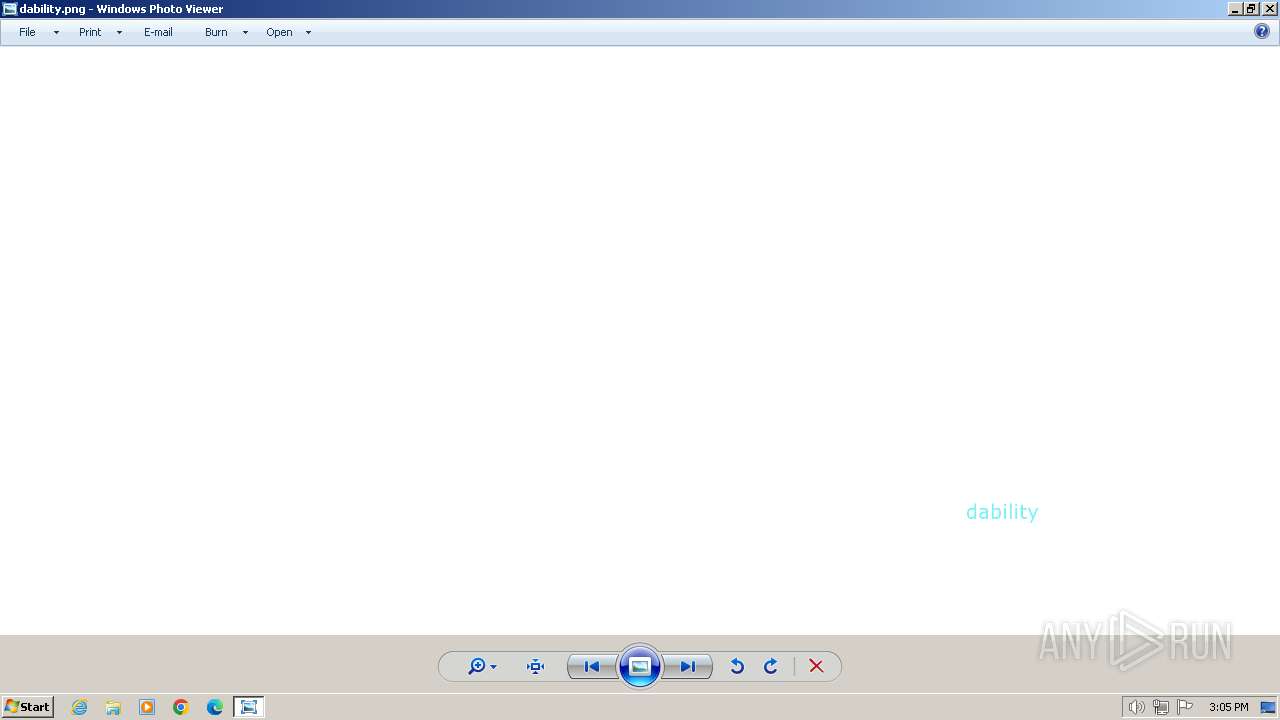Click the Photo Viewer title bar icon
Image resolution: width=1280 pixels, height=720 pixels.
(9, 9)
